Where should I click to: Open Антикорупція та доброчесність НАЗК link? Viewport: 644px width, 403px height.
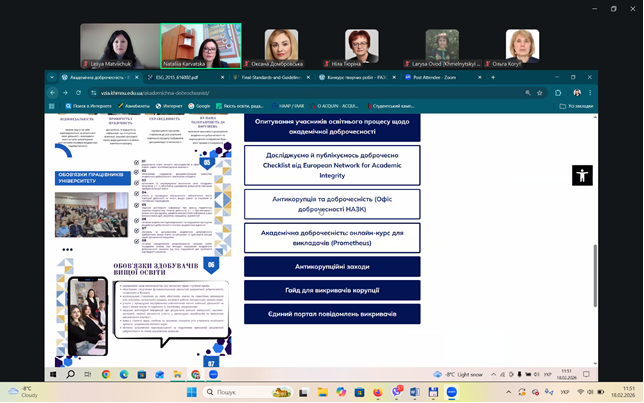(331, 203)
